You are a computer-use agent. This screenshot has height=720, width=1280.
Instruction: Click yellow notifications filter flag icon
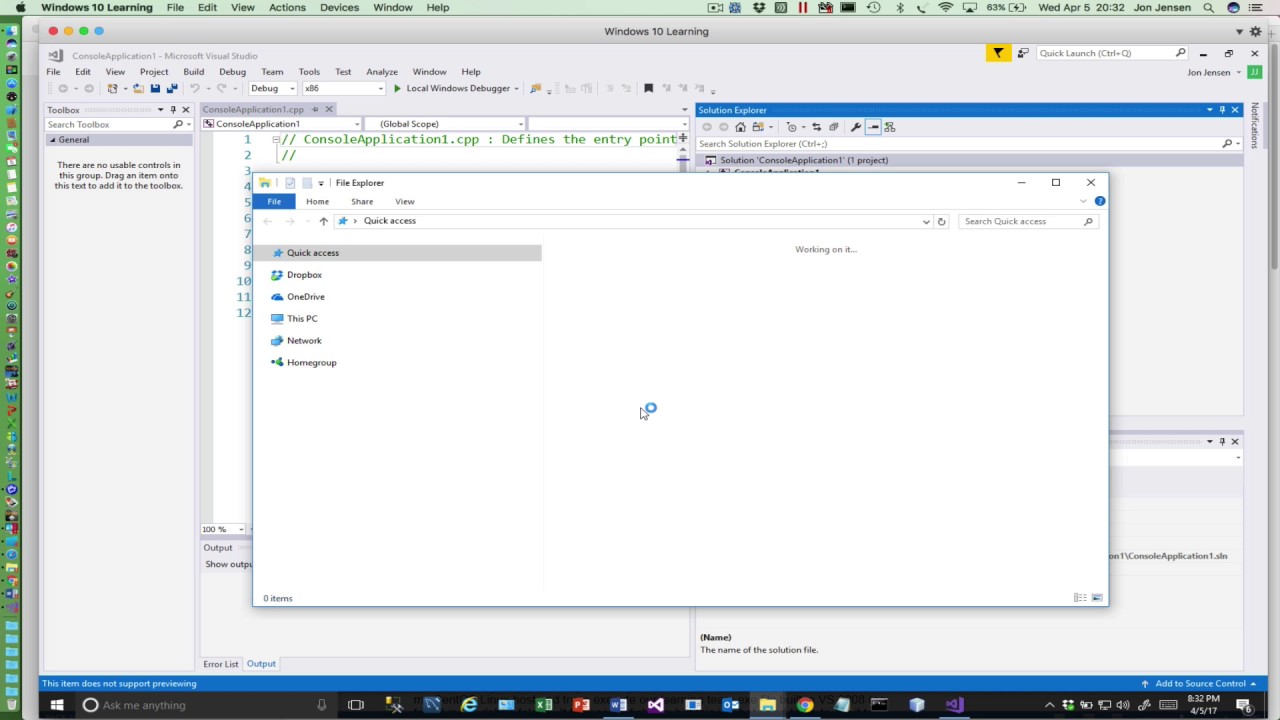[x=998, y=53]
